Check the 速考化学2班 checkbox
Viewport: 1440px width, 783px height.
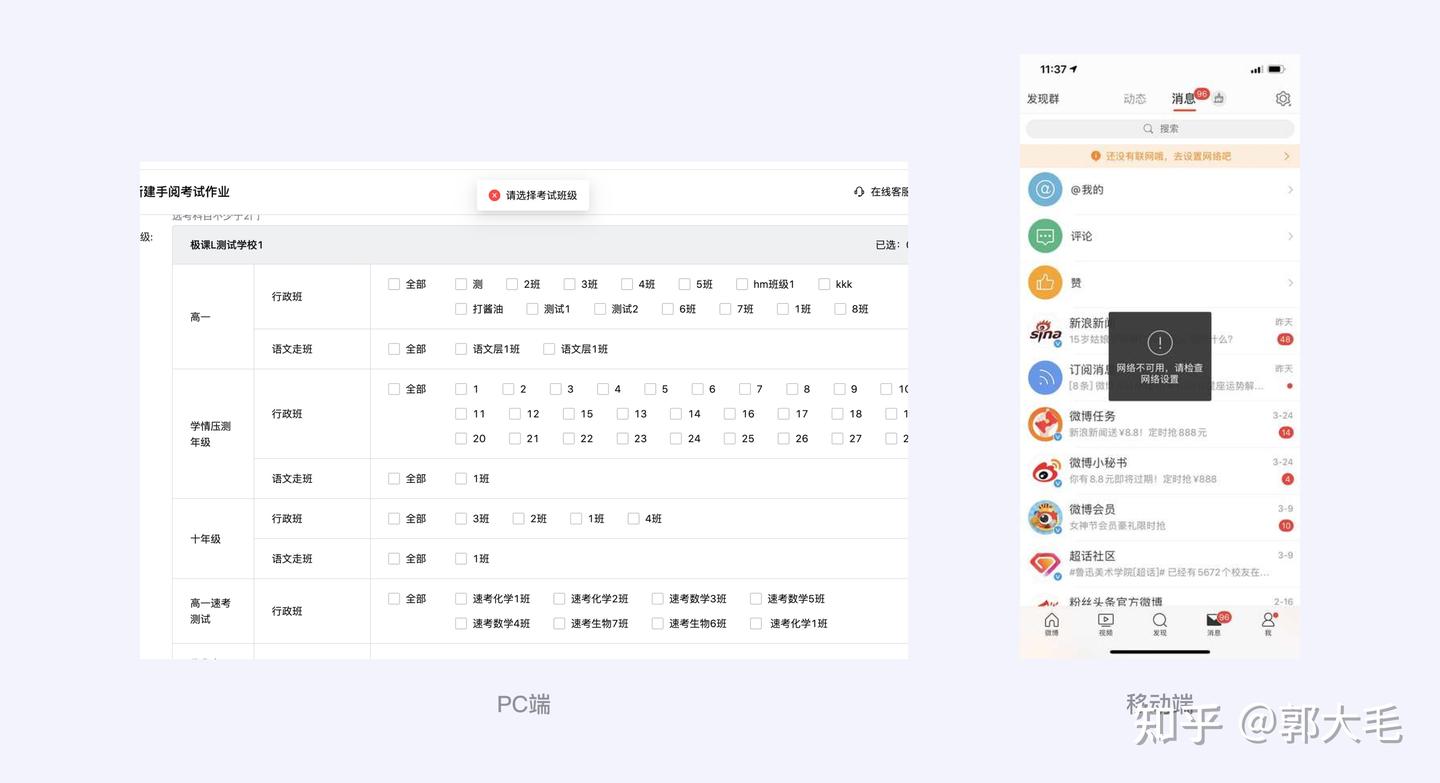(559, 599)
